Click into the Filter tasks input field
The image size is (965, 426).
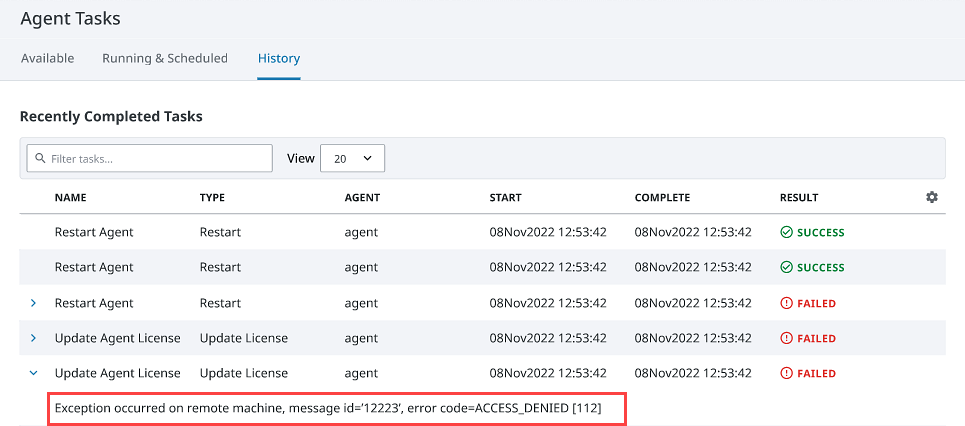click(150, 158)
